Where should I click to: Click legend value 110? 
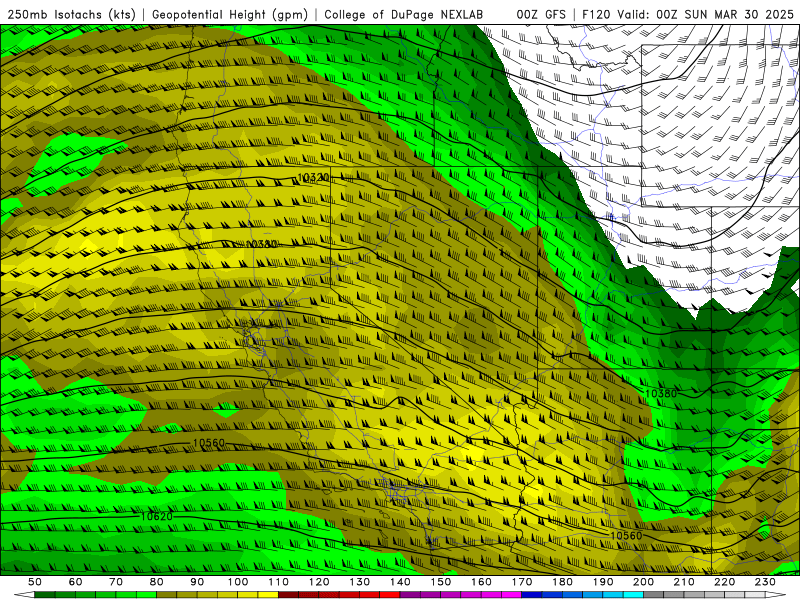click(x=278, y=582)
